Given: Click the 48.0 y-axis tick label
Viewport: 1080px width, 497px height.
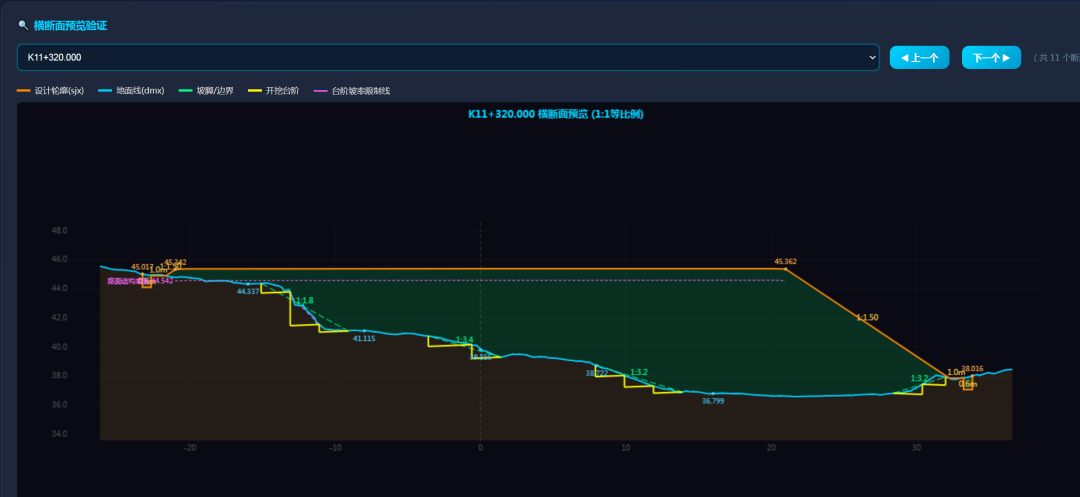Looking at the screenshot, I should (59, 230).
